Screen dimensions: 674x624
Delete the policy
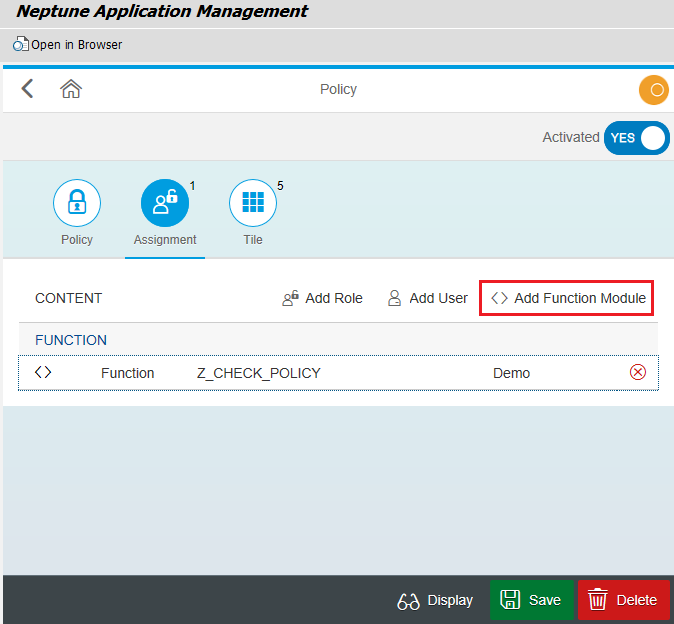coord(623,600)
